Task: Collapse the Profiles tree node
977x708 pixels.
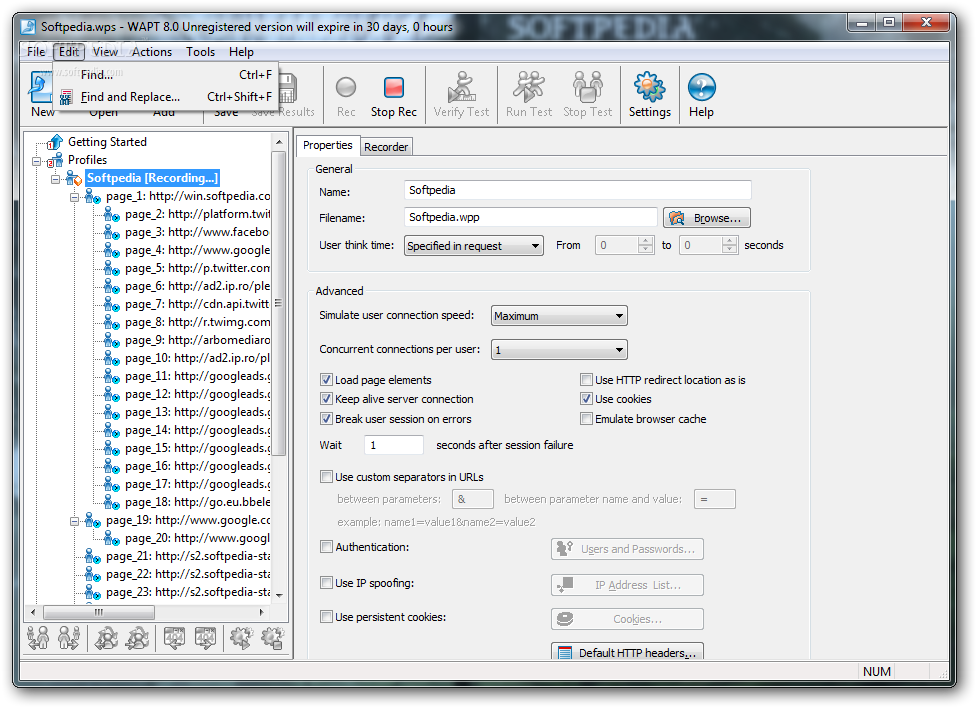Action: click(37, 161)
